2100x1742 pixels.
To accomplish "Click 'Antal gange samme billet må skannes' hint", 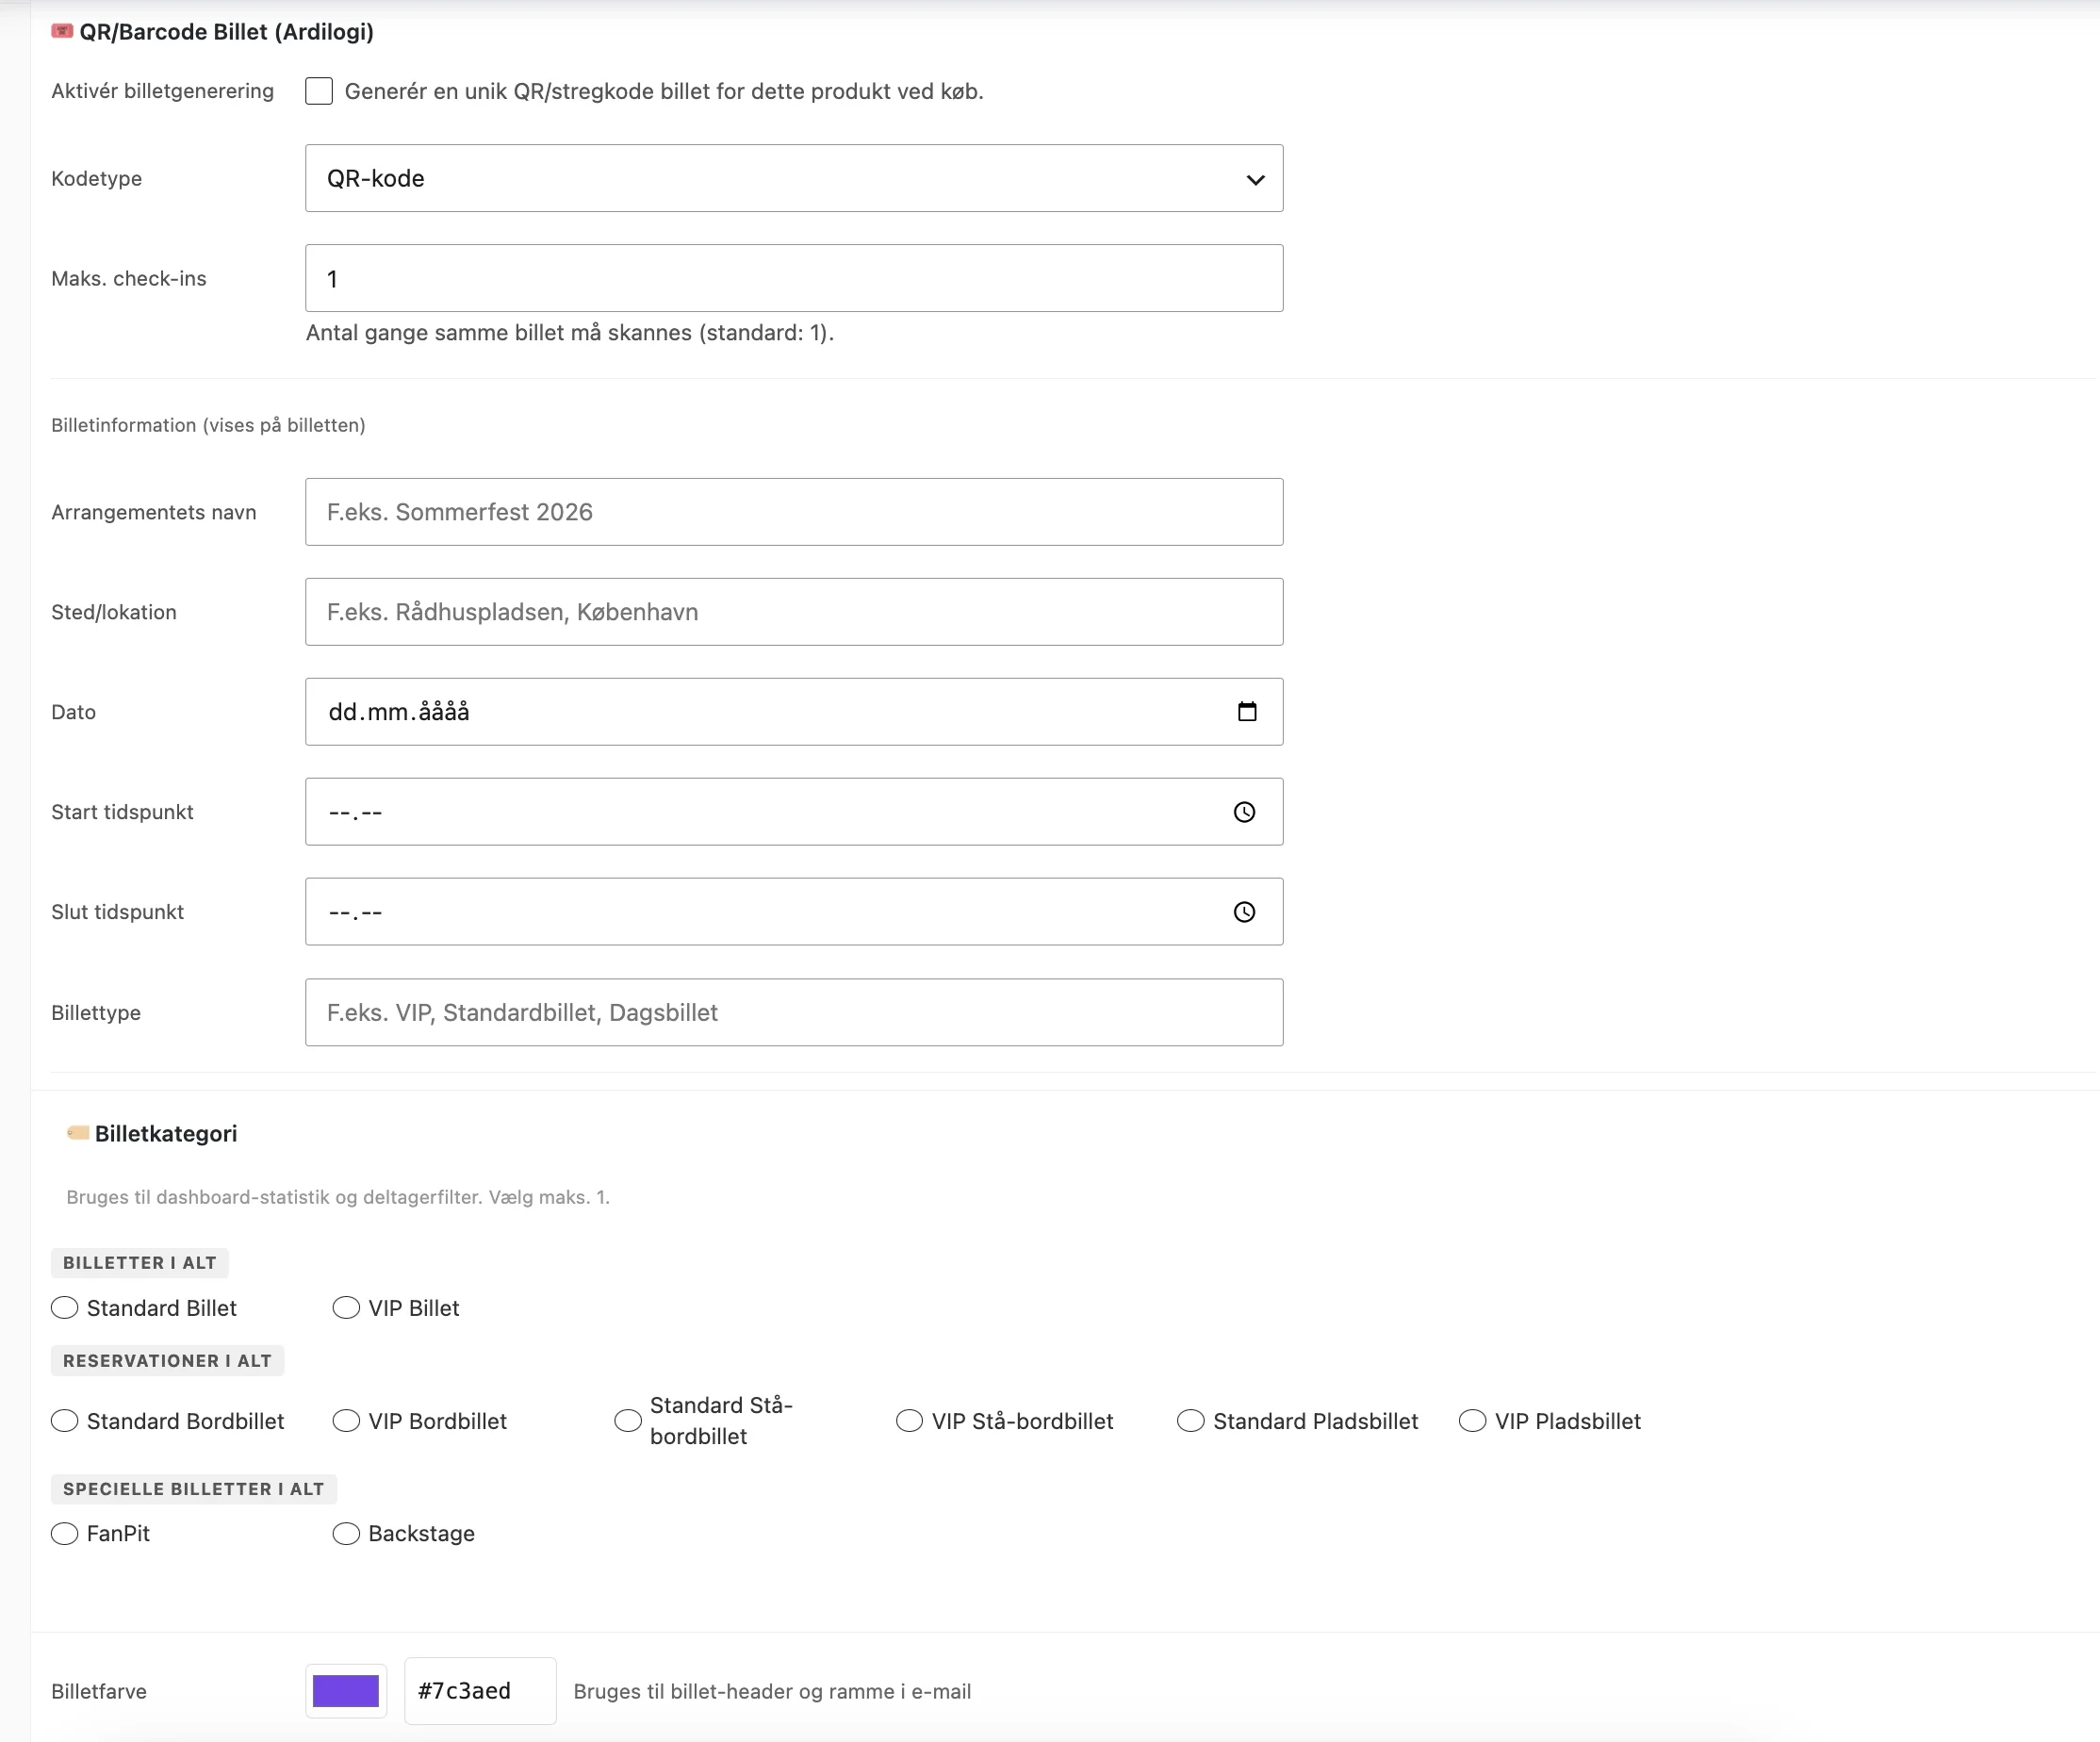I will [570, 333].
